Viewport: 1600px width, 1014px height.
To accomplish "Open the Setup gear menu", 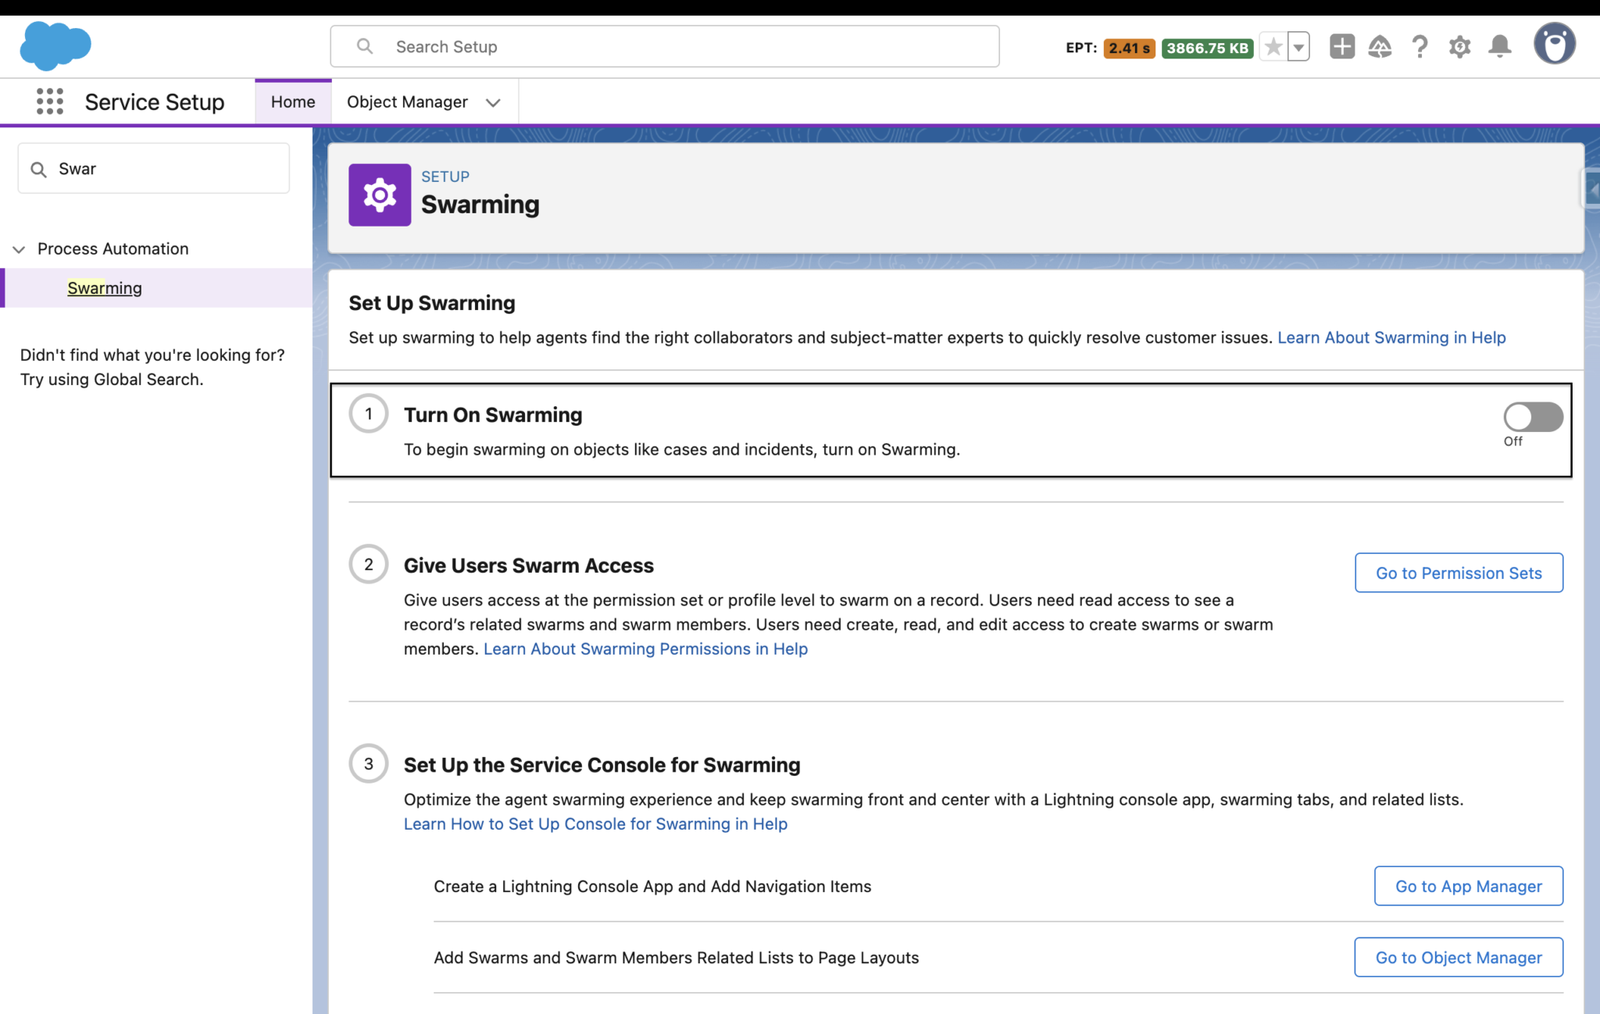I will 1460,46.
